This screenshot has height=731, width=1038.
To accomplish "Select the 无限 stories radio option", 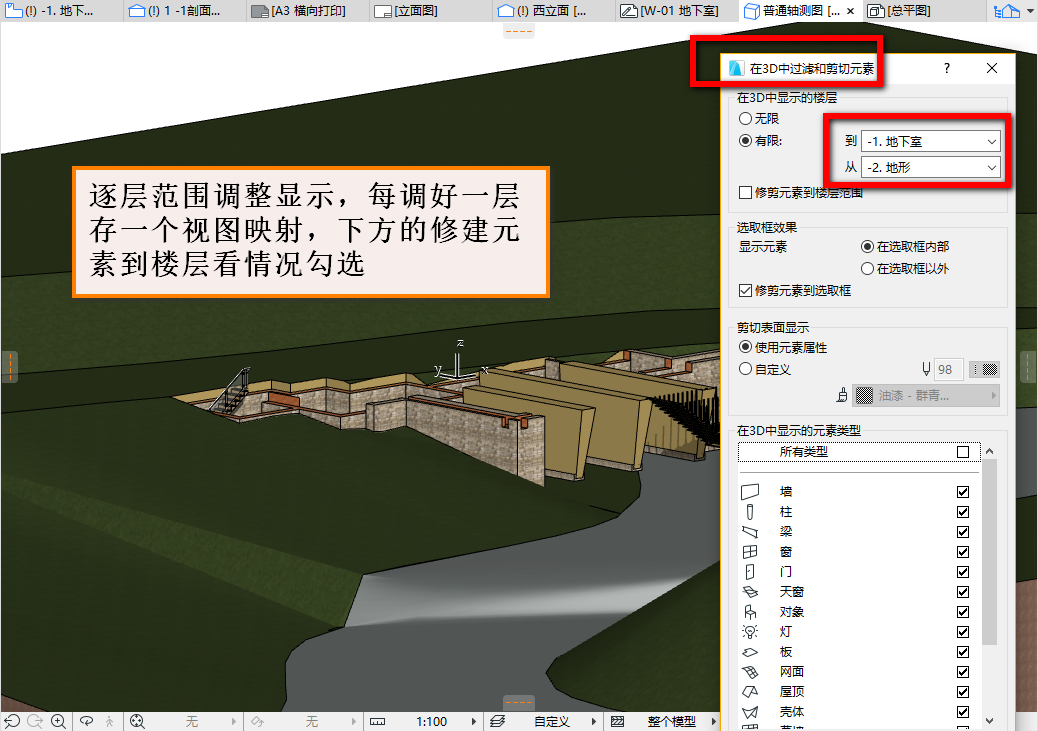I will [759, 119].
